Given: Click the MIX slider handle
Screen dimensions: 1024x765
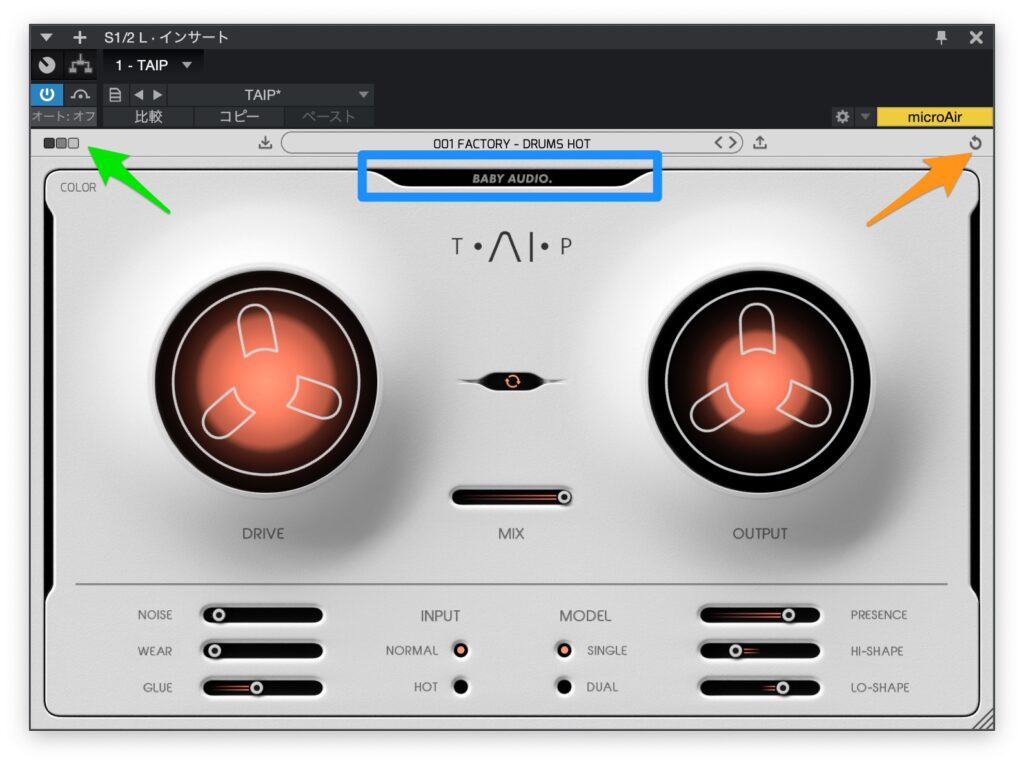Looking at the screenshot, I should (564, 497).
